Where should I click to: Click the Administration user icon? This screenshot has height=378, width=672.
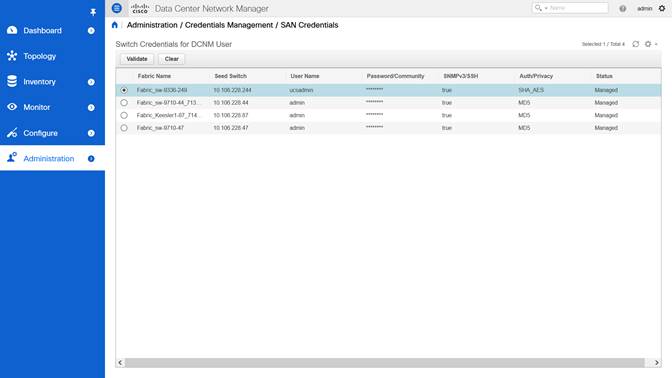(x=12, y=158)
